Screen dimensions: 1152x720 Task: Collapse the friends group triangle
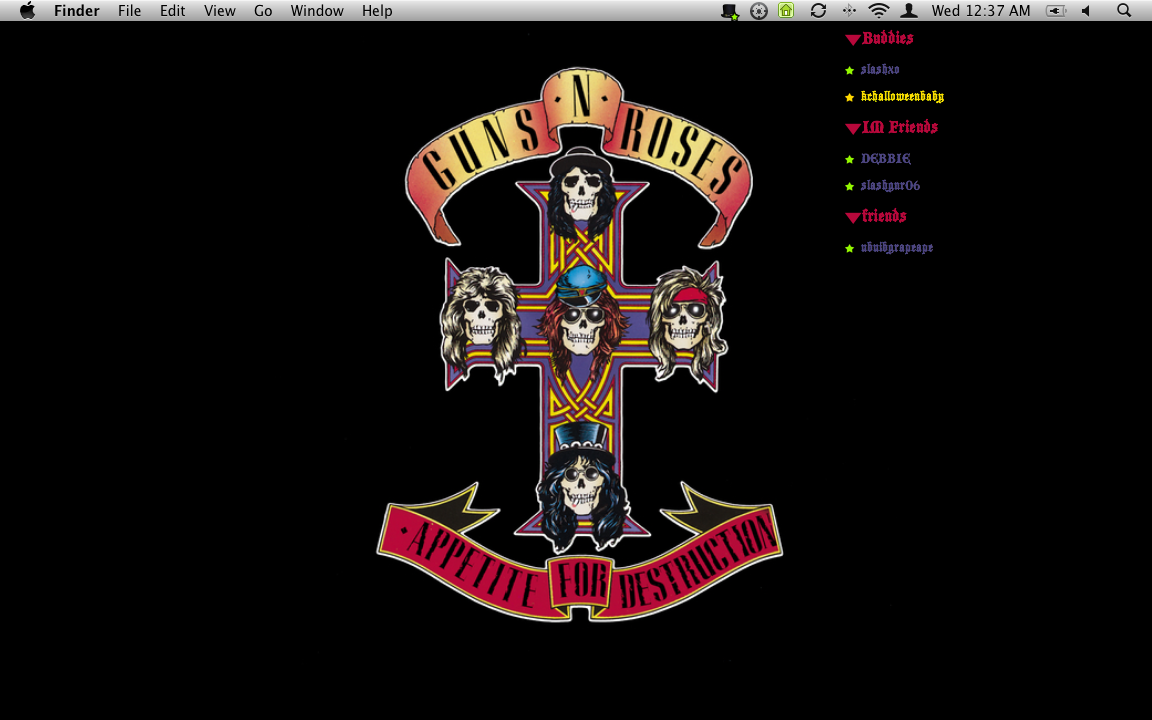point(852,217)
